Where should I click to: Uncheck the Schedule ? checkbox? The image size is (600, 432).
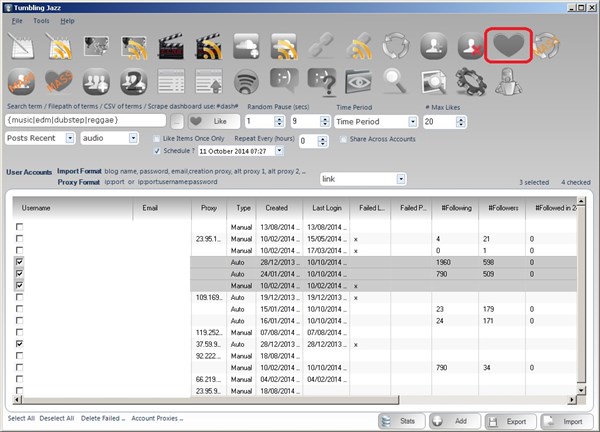pos(157,151)
